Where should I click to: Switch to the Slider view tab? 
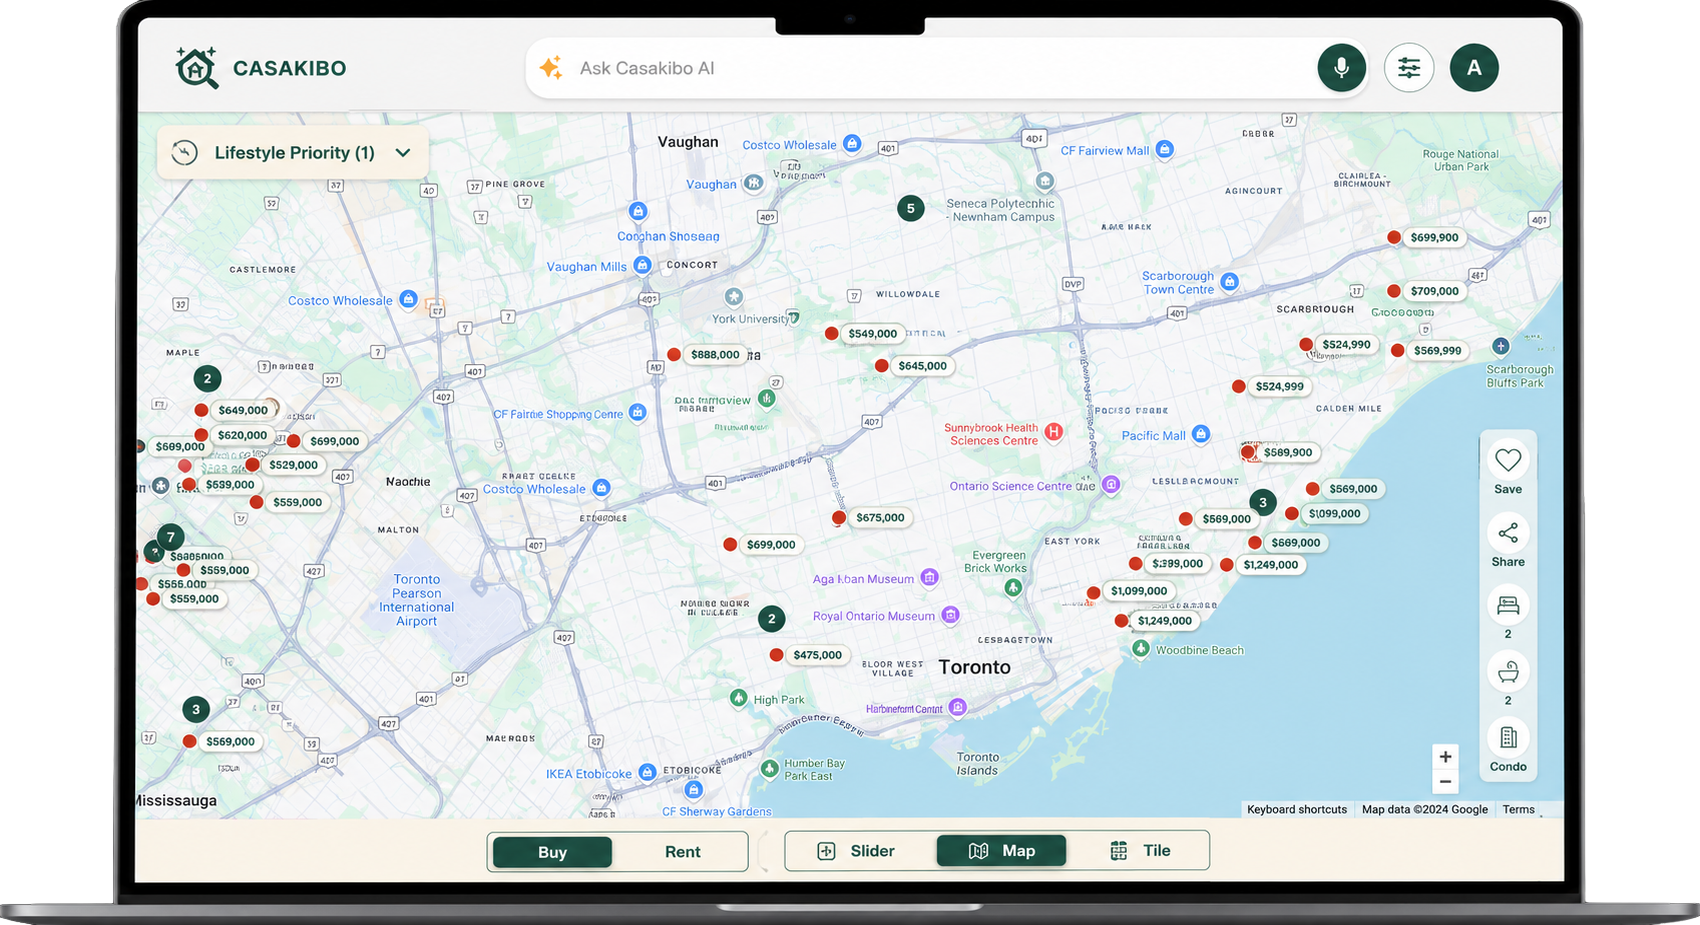(x=856, y=851)
